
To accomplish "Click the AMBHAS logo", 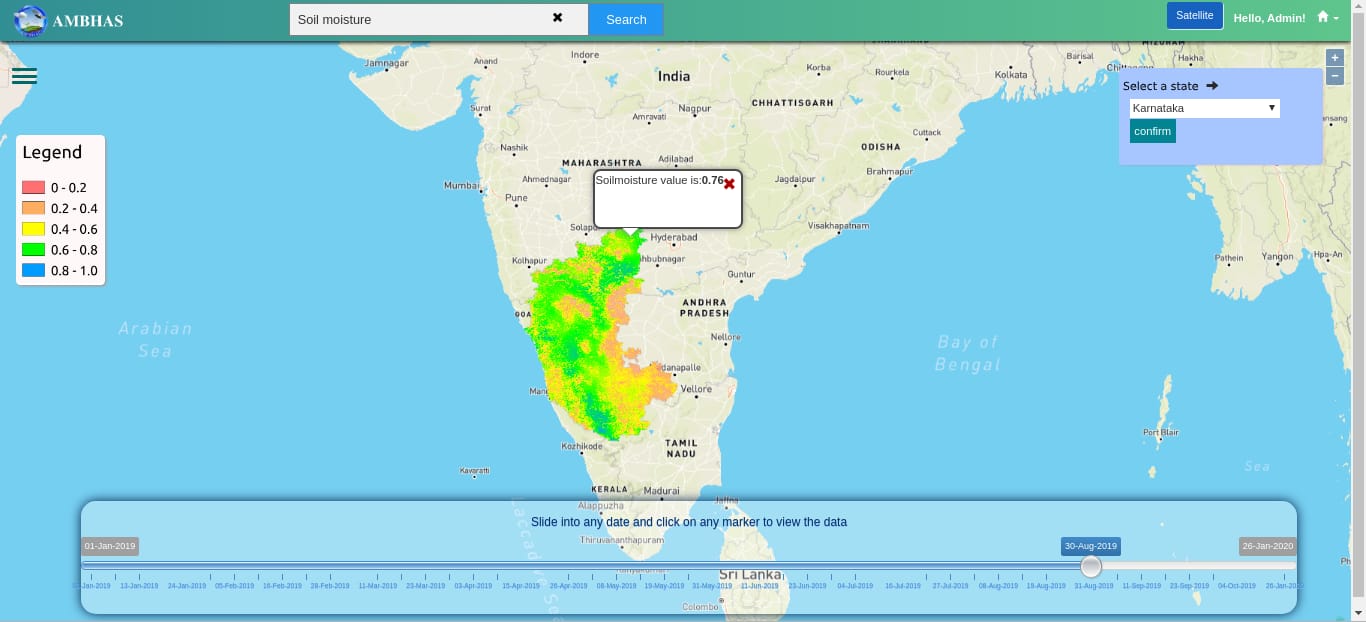I will pos(31,20).
